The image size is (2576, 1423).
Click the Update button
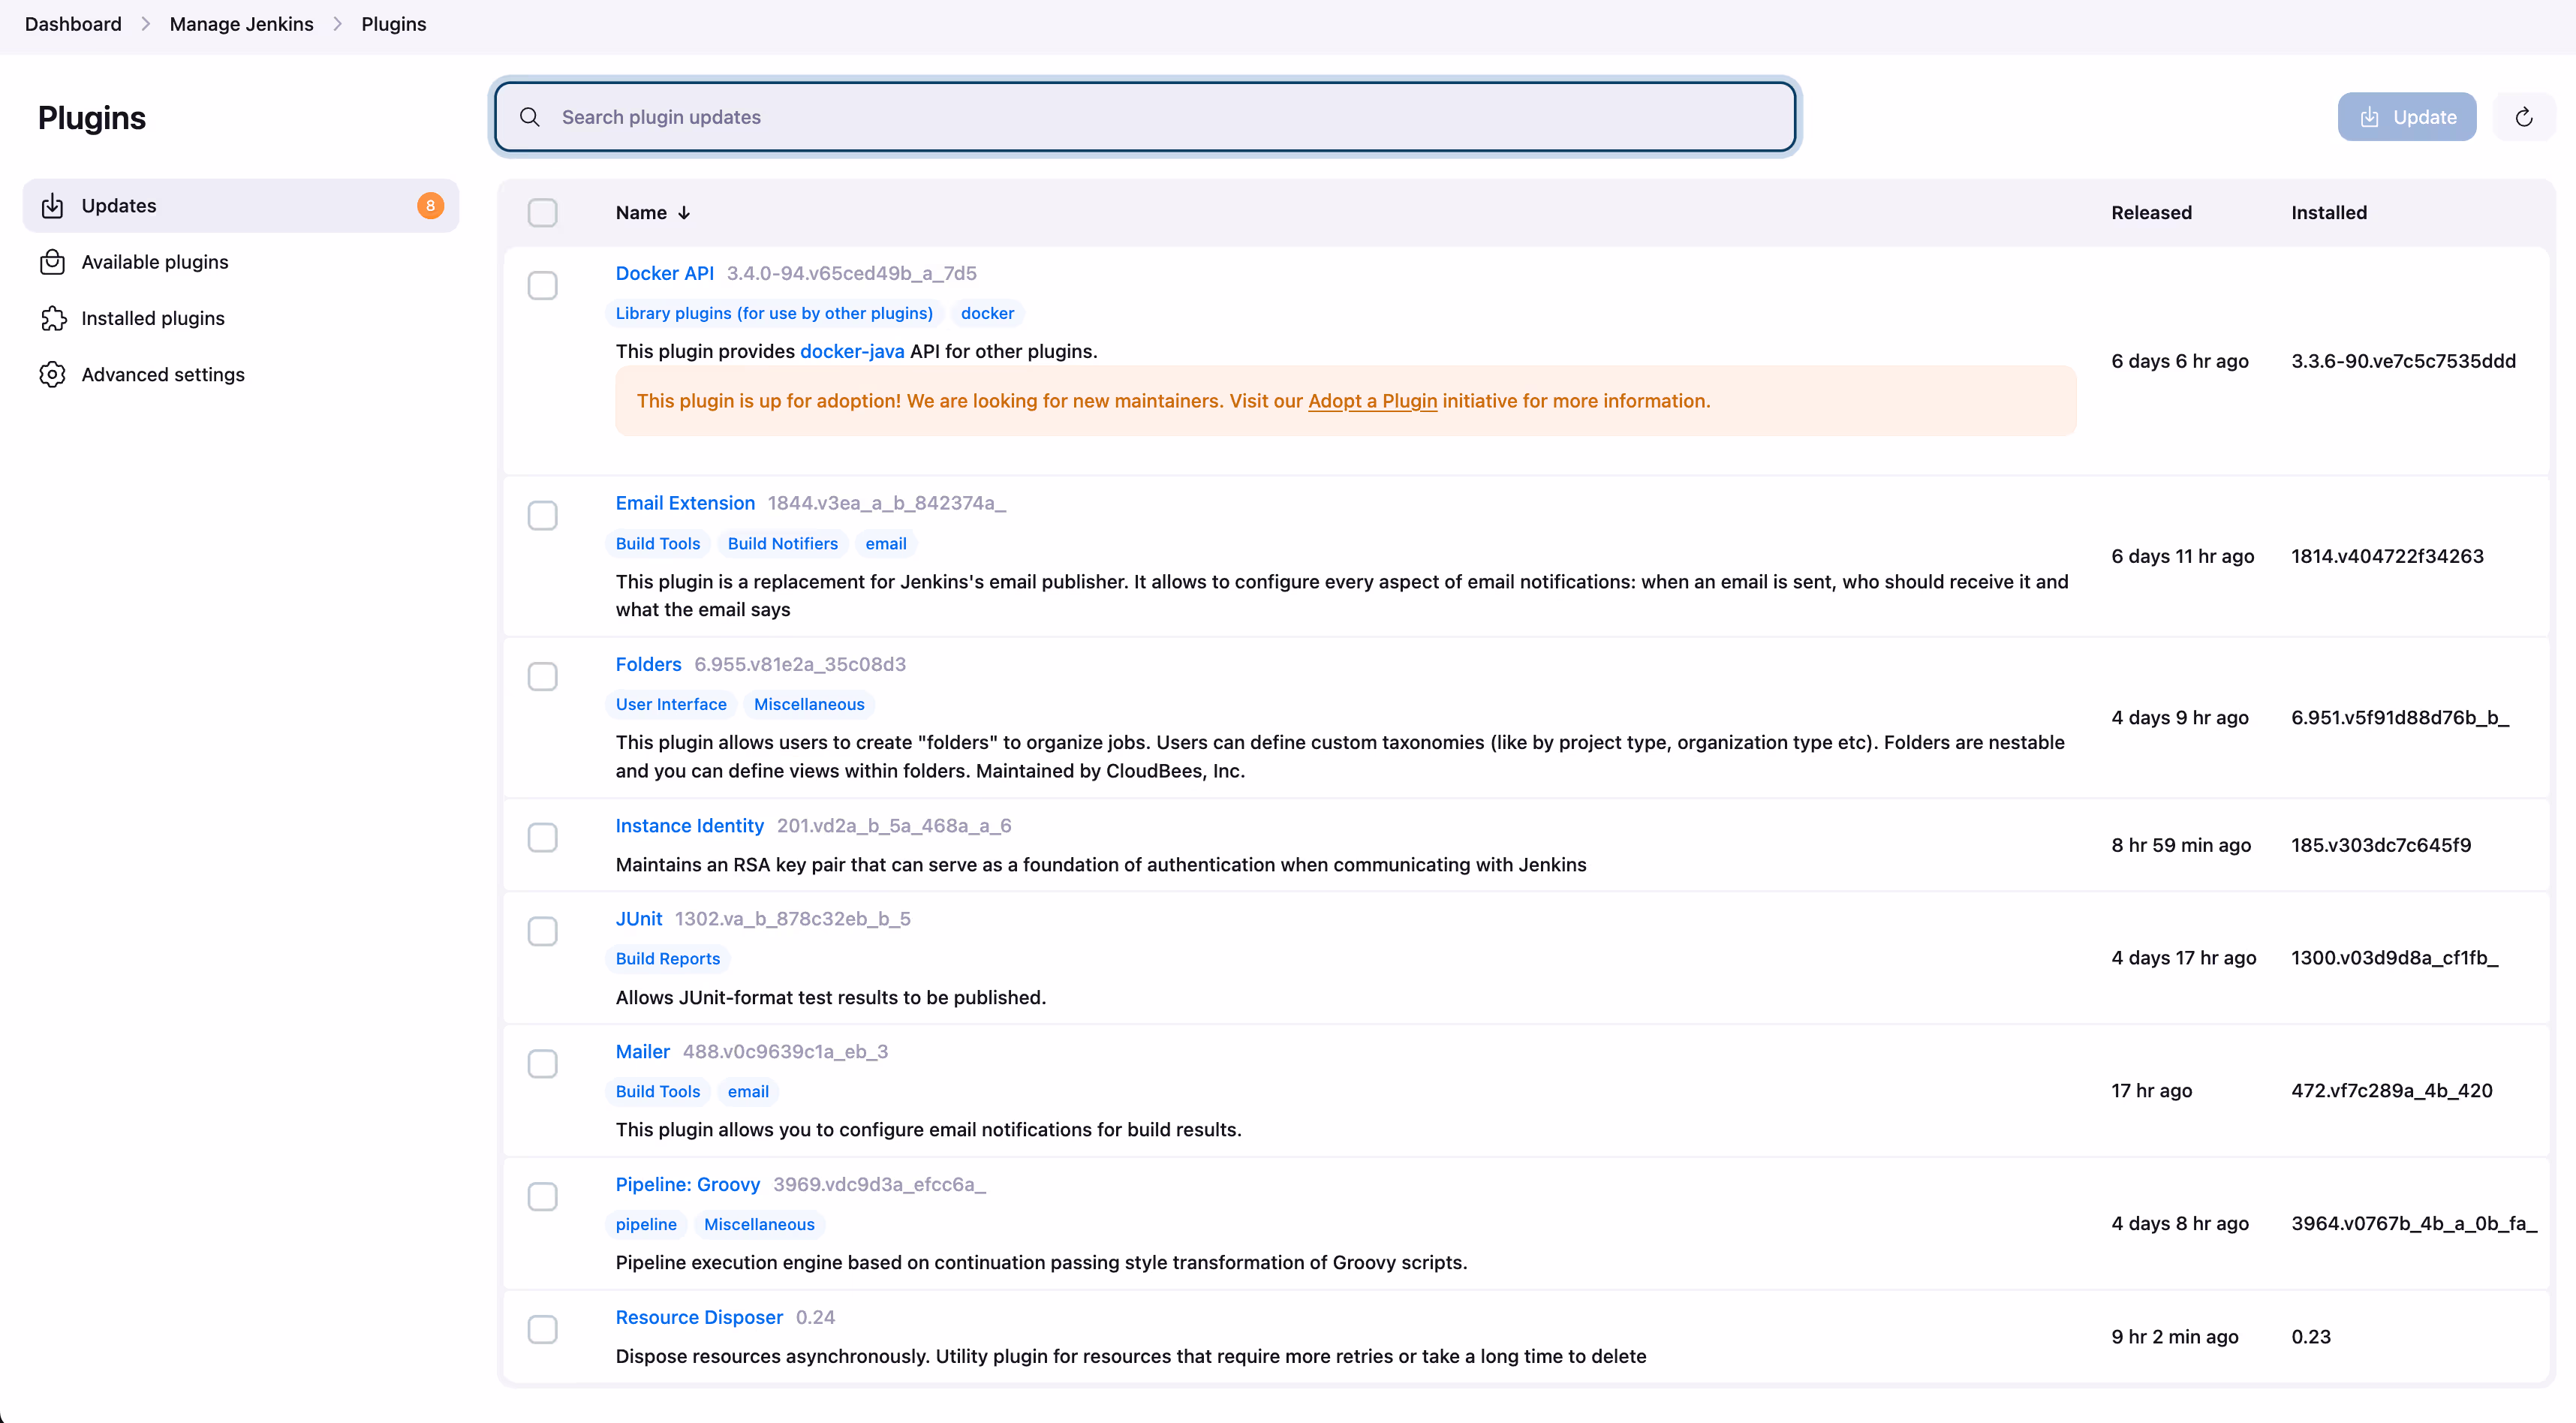(x=2406, y=117)
